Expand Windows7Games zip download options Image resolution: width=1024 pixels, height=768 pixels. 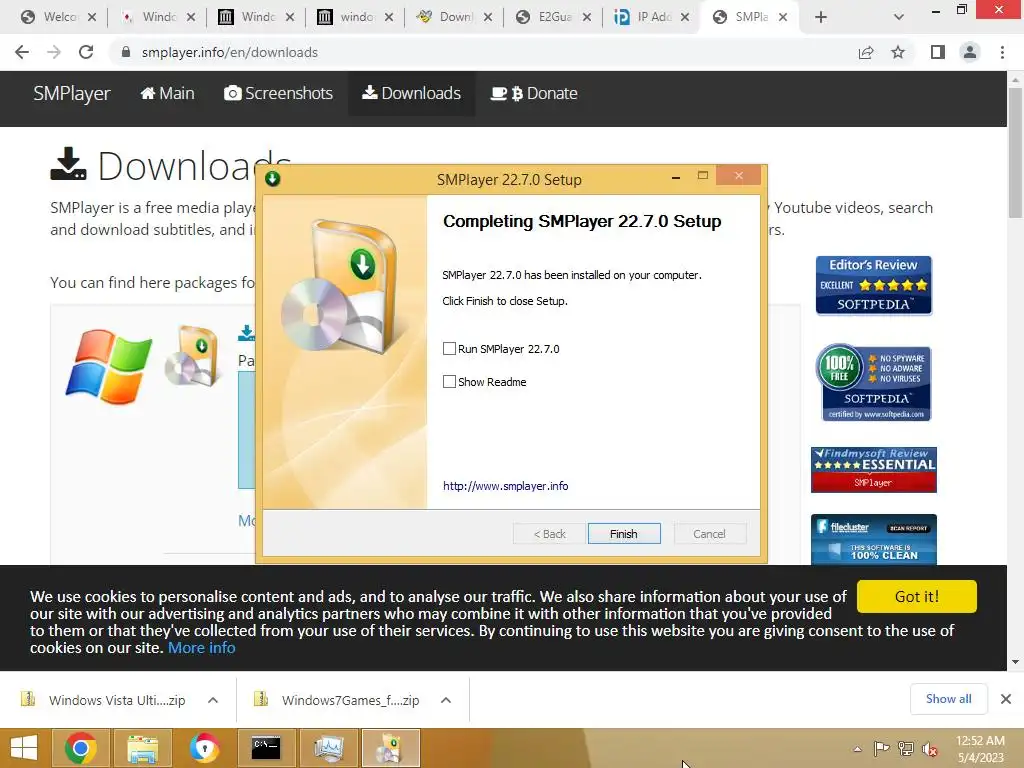click(446, 700)
